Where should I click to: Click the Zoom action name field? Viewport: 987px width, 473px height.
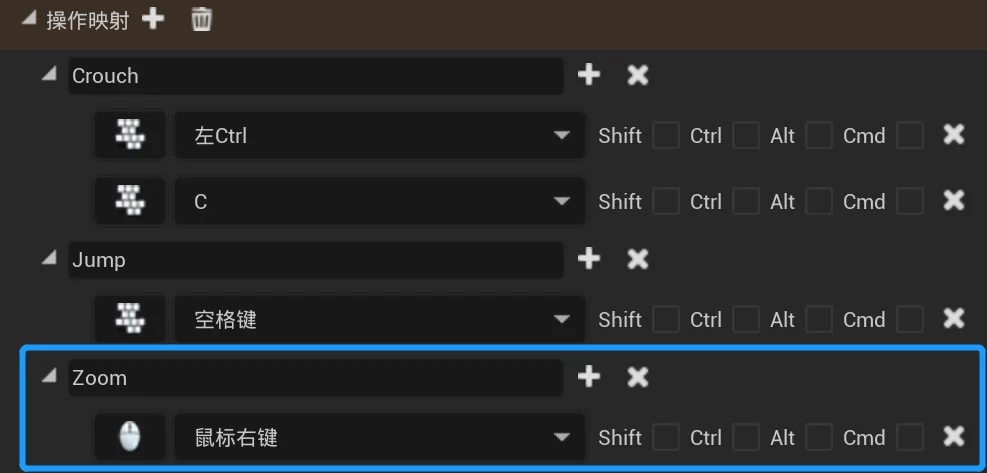[x=316, y=378]
